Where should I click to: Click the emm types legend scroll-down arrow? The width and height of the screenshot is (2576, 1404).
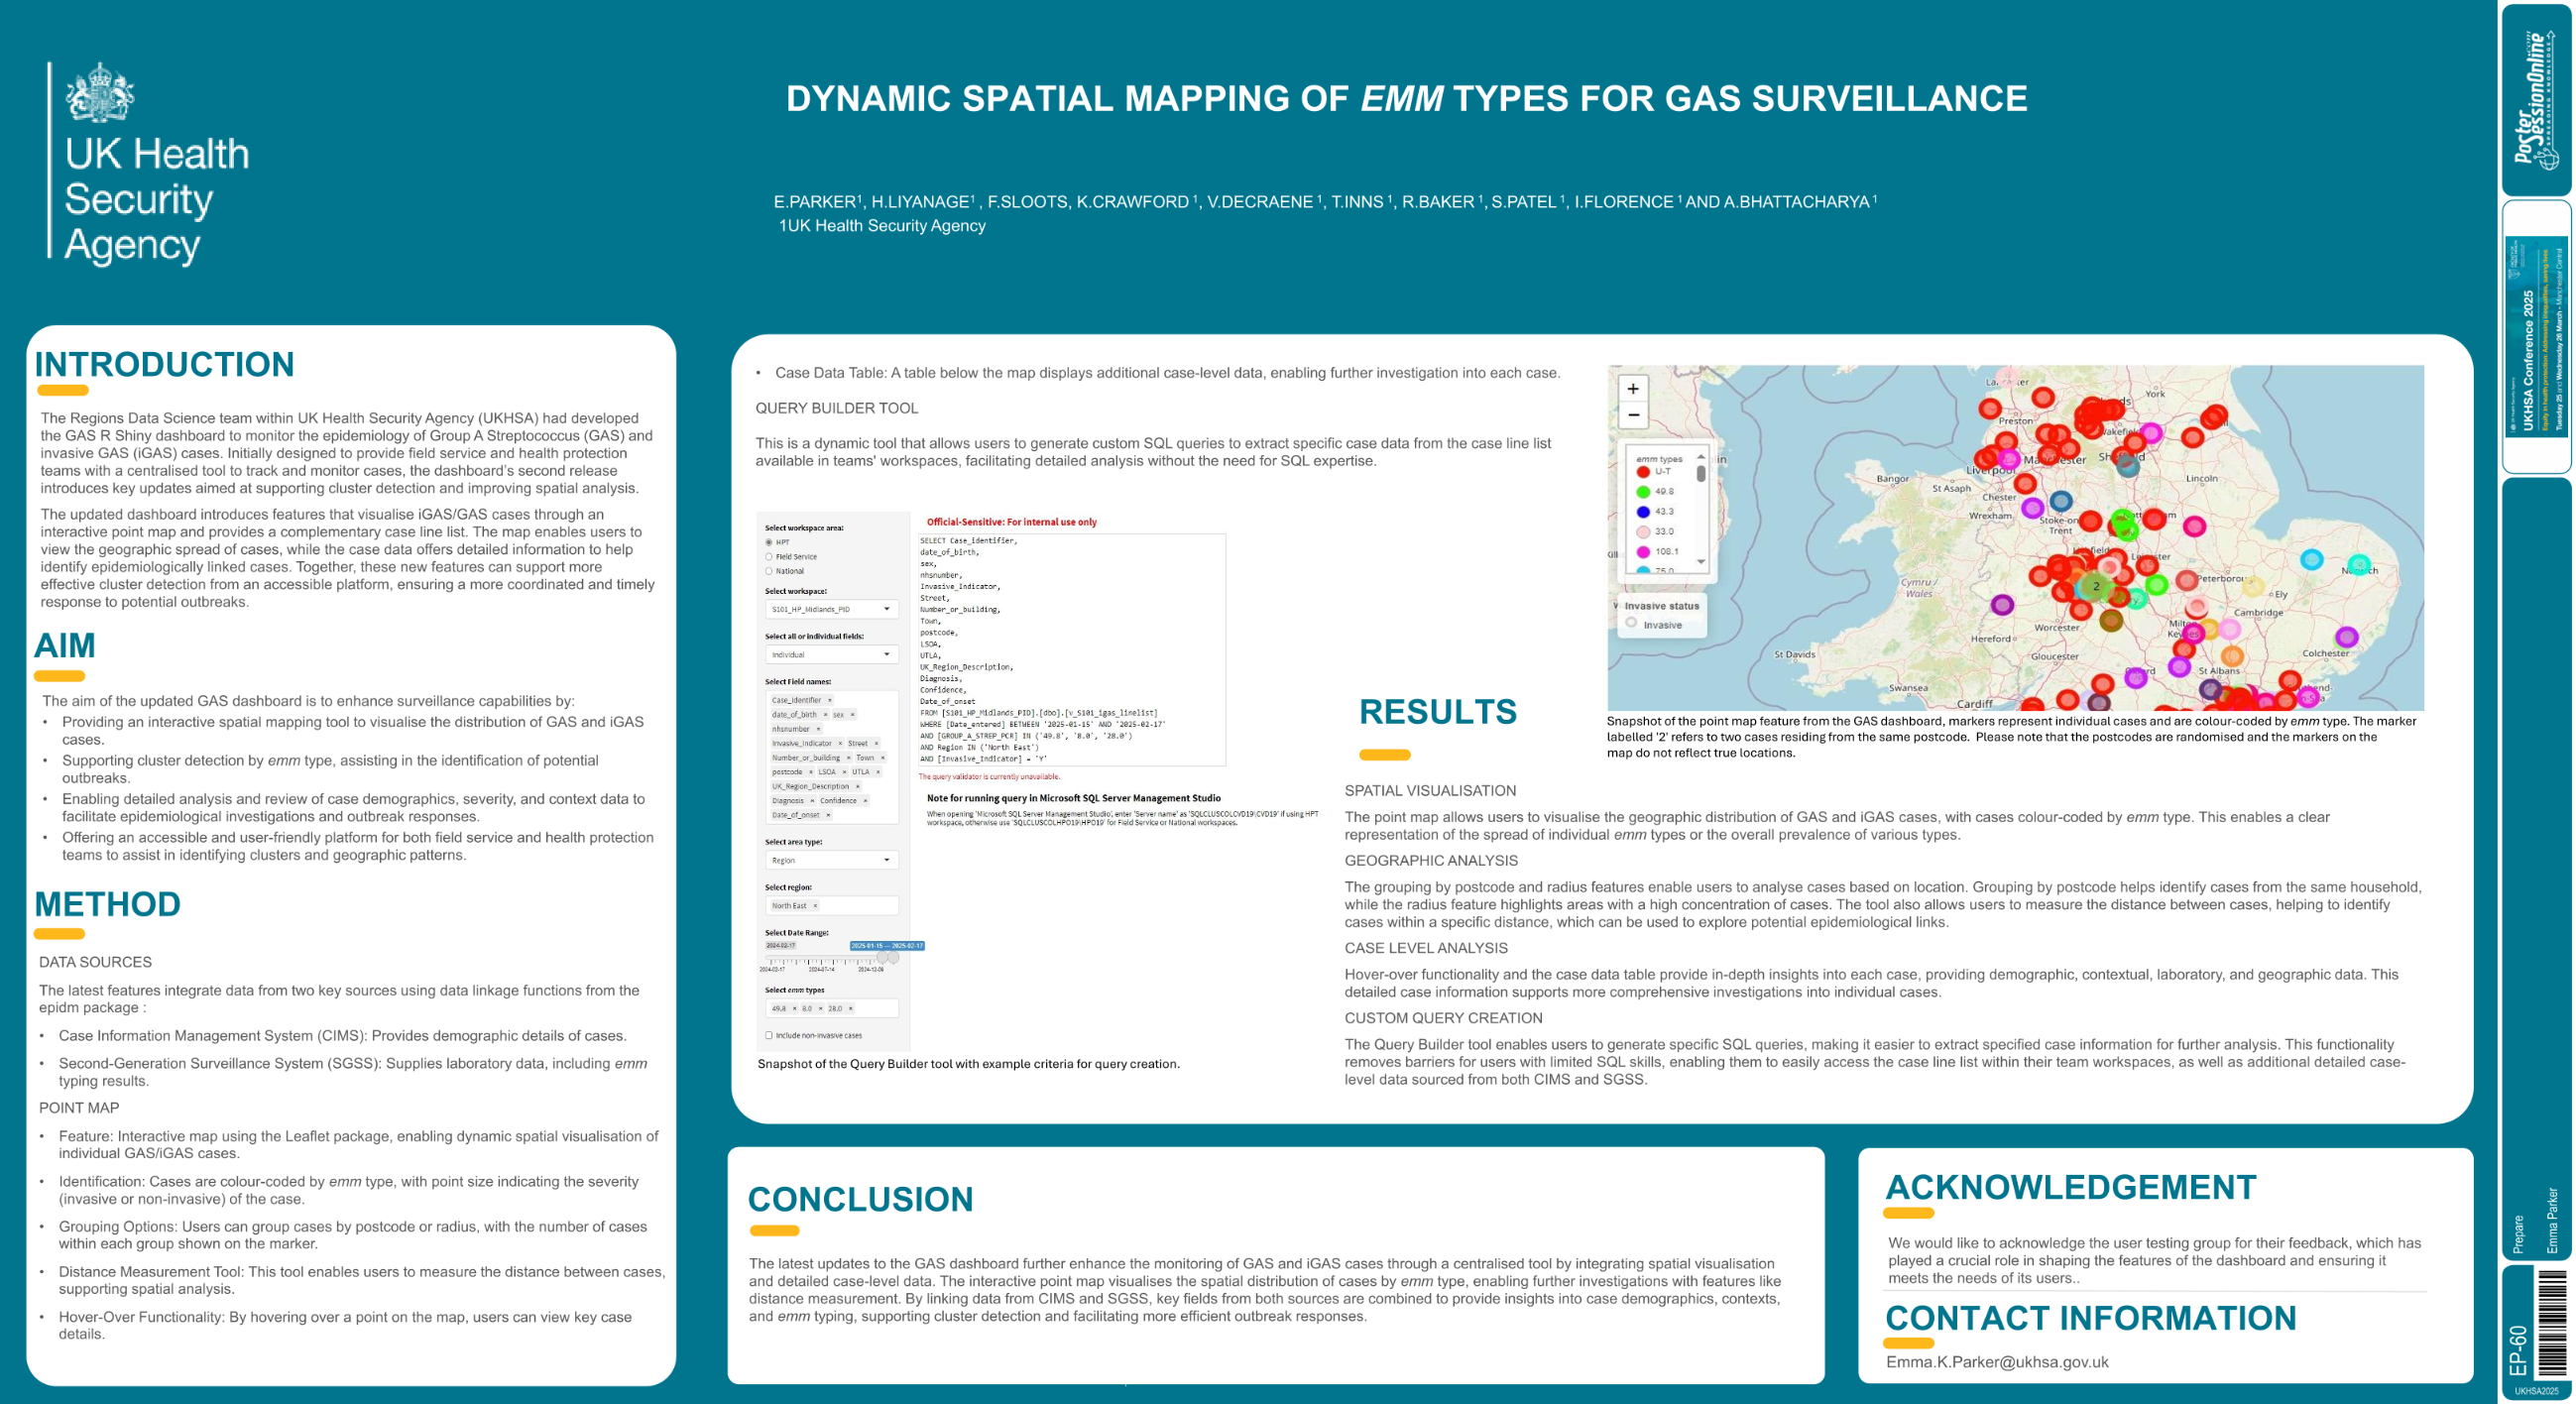click(1701, 562)
